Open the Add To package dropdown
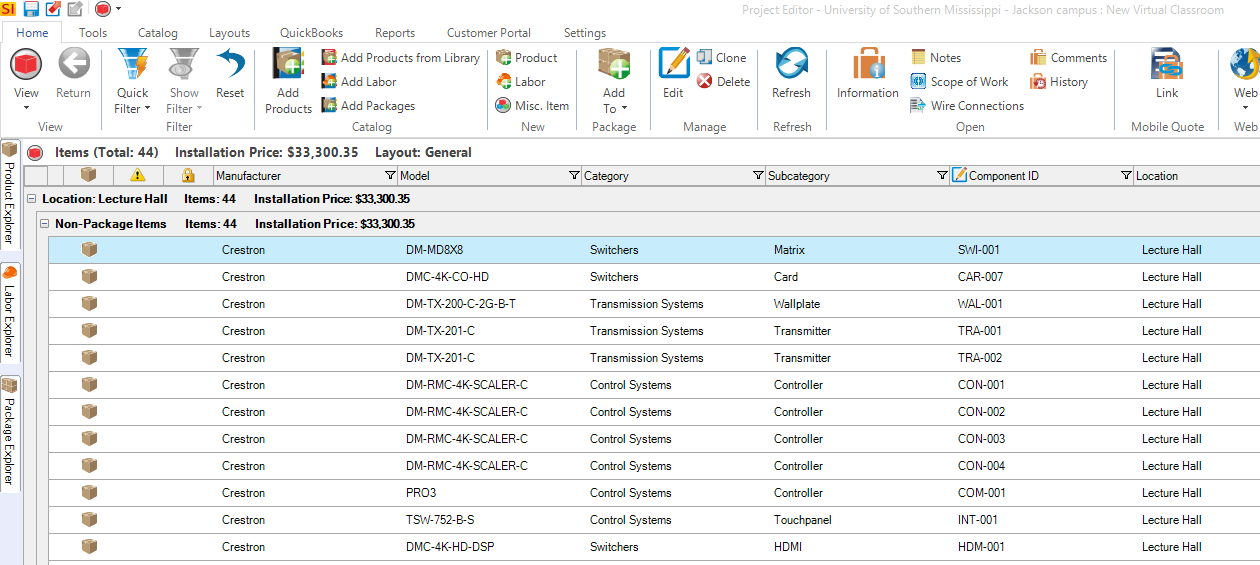This screenshot has height=565, width=1260. coord(614,82)
